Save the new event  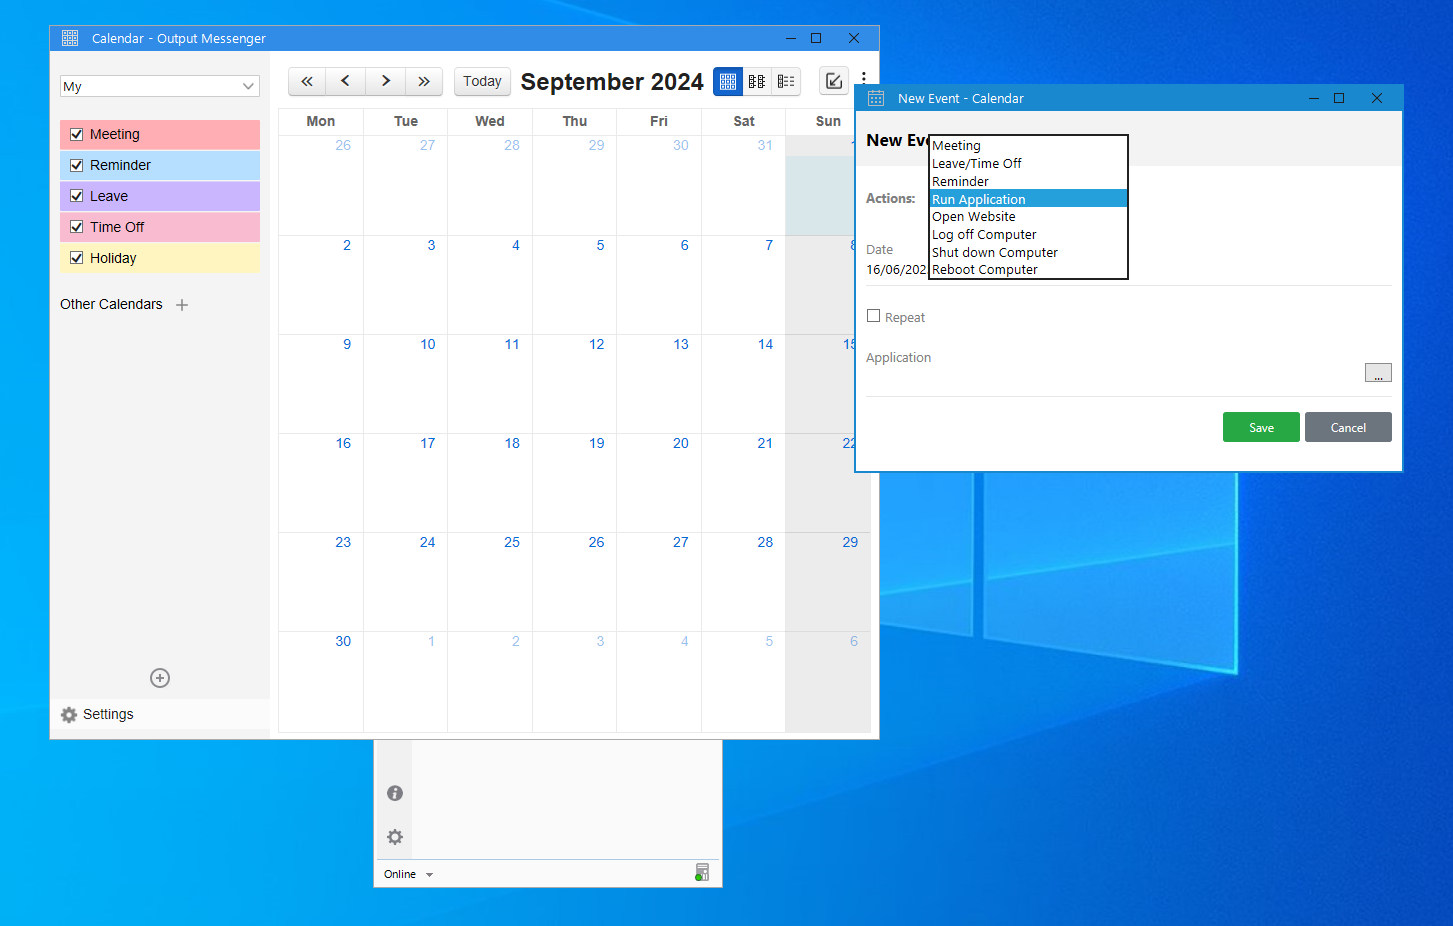pyautogui.click(x=1261, y=427)
